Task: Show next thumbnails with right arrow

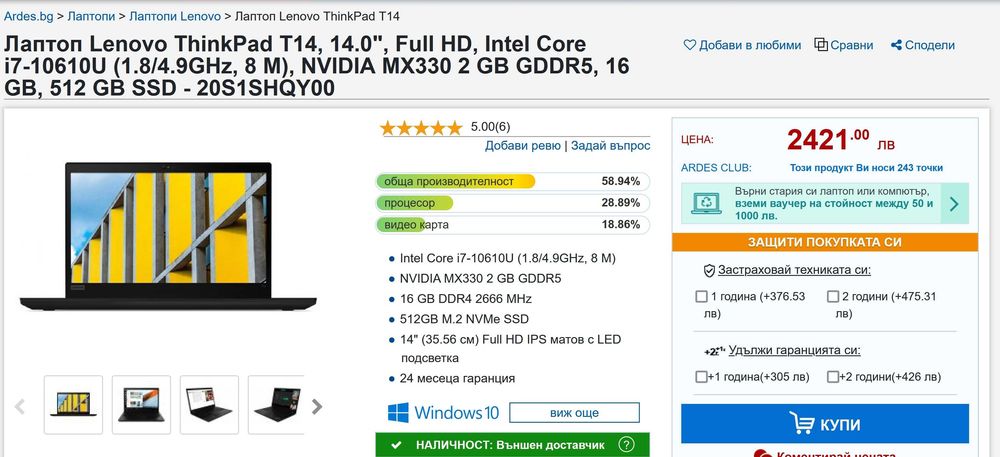Action: pyautogui.click(x=317, y=406)
